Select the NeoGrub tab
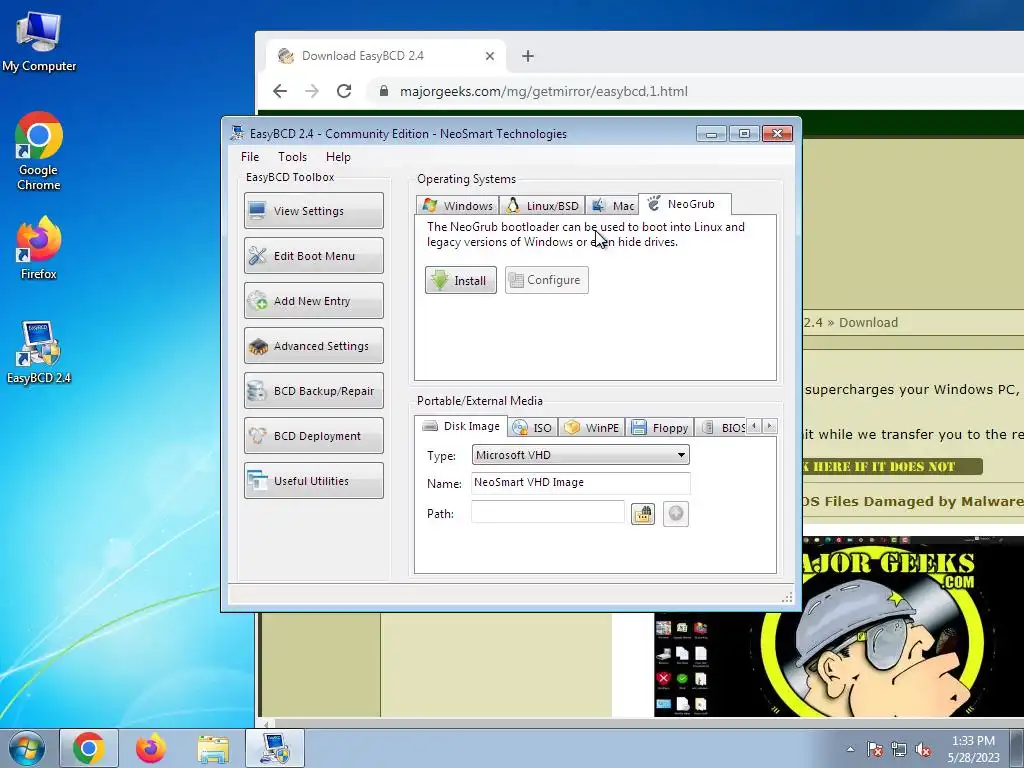This screenshot has width=1024, height=768. (x=684, y=204)
